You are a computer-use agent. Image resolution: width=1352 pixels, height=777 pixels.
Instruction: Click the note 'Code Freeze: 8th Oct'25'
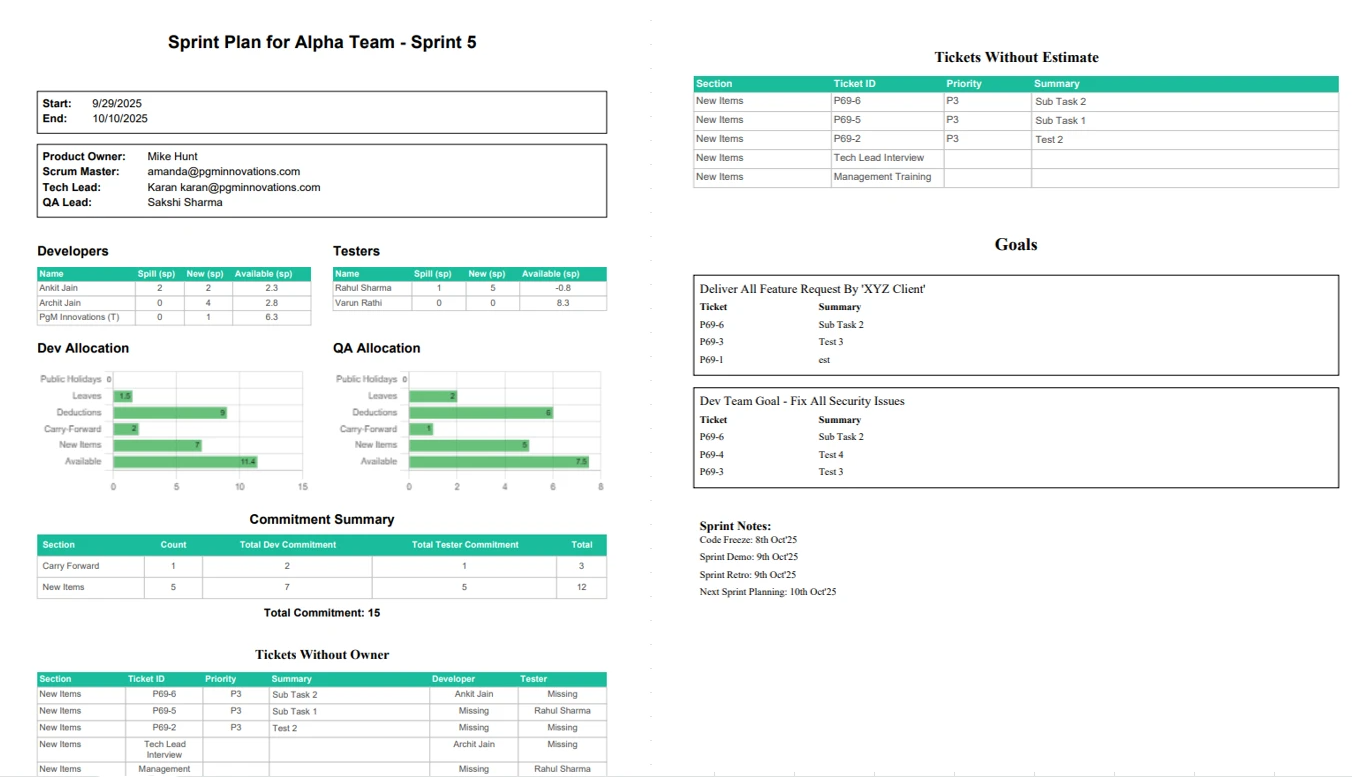[748, 540]
